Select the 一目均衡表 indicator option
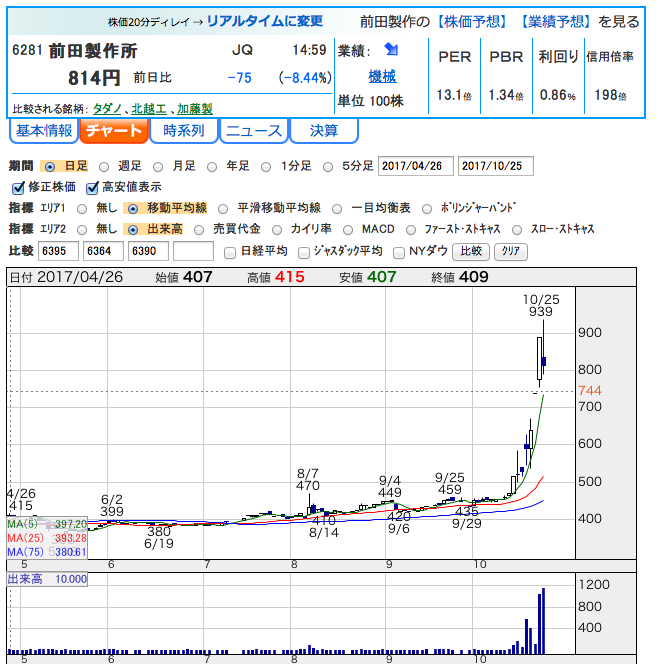This screenshot has height=664, width=658. tap(337, 209)
